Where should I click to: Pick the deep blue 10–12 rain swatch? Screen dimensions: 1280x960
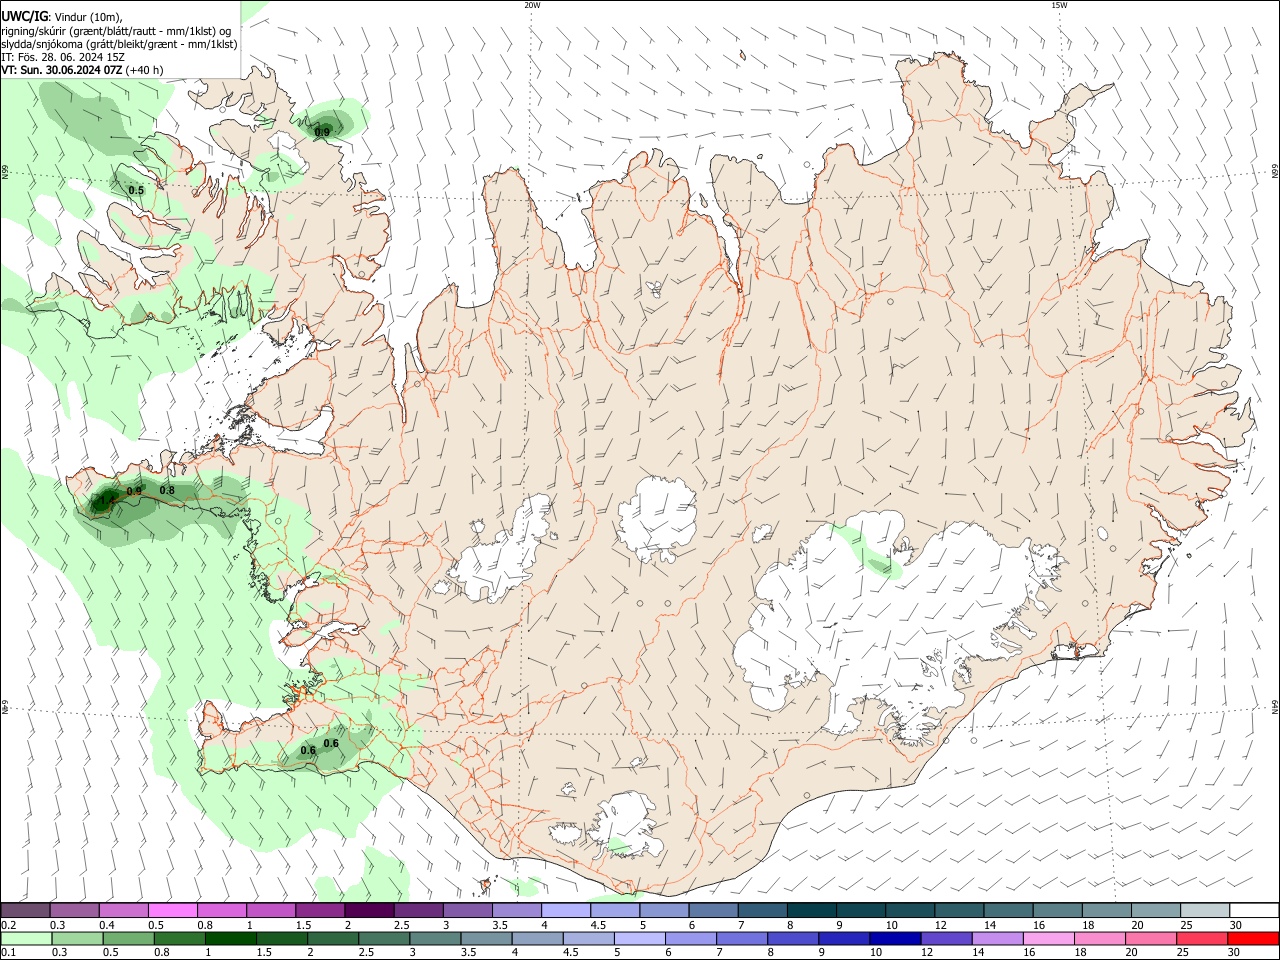[x=894, y=938]
